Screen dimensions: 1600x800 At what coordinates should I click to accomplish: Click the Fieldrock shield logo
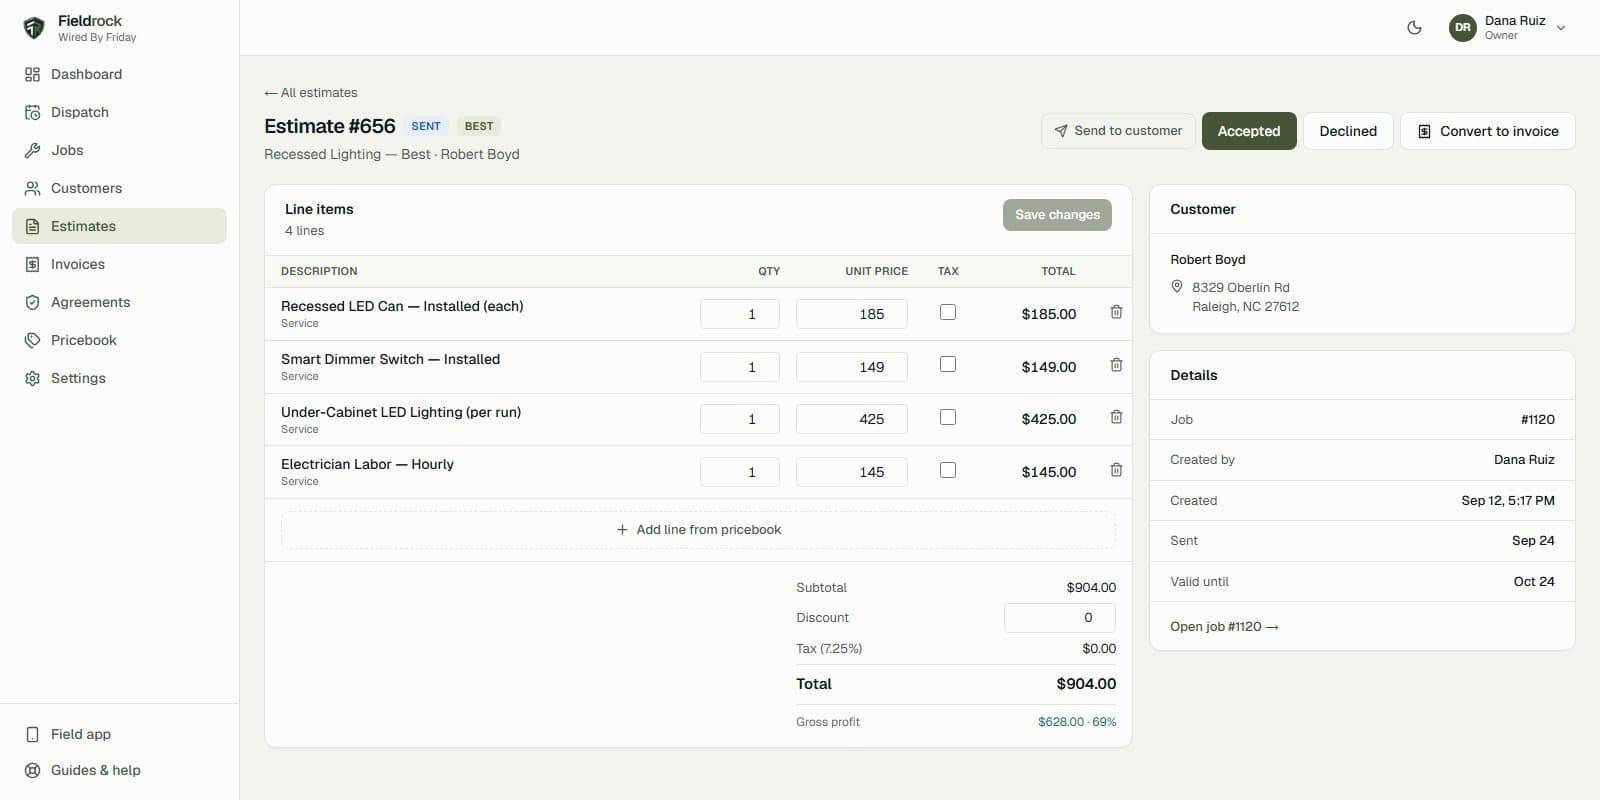click(x=34, y=28)
